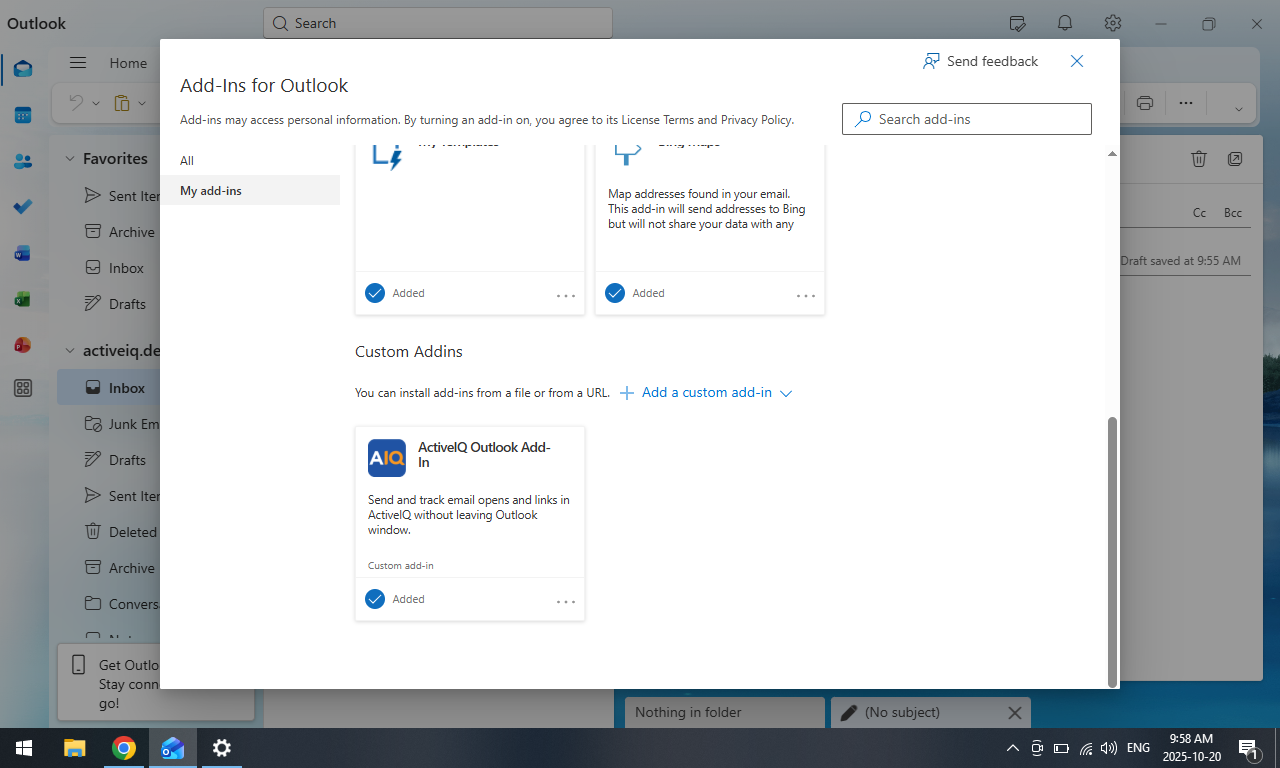This screenshot has width=1280, height=768.
Task: Open Bing Maps more options ellipsis
Action: pos(806,295)
